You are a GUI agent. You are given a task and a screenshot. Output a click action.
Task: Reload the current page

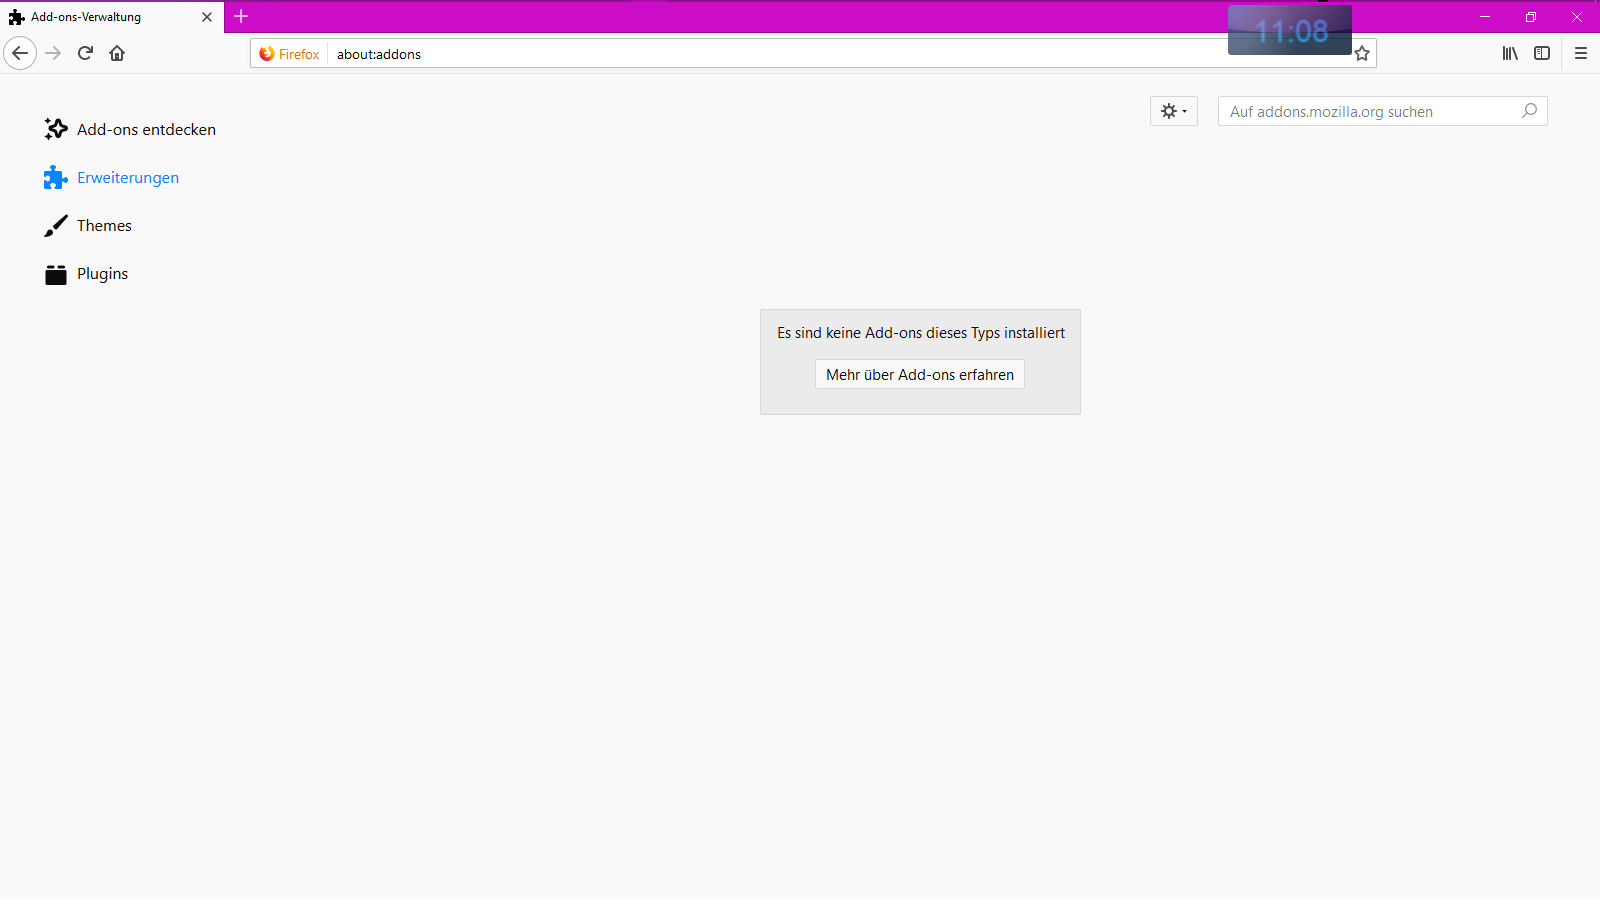[x=85, y=53]
